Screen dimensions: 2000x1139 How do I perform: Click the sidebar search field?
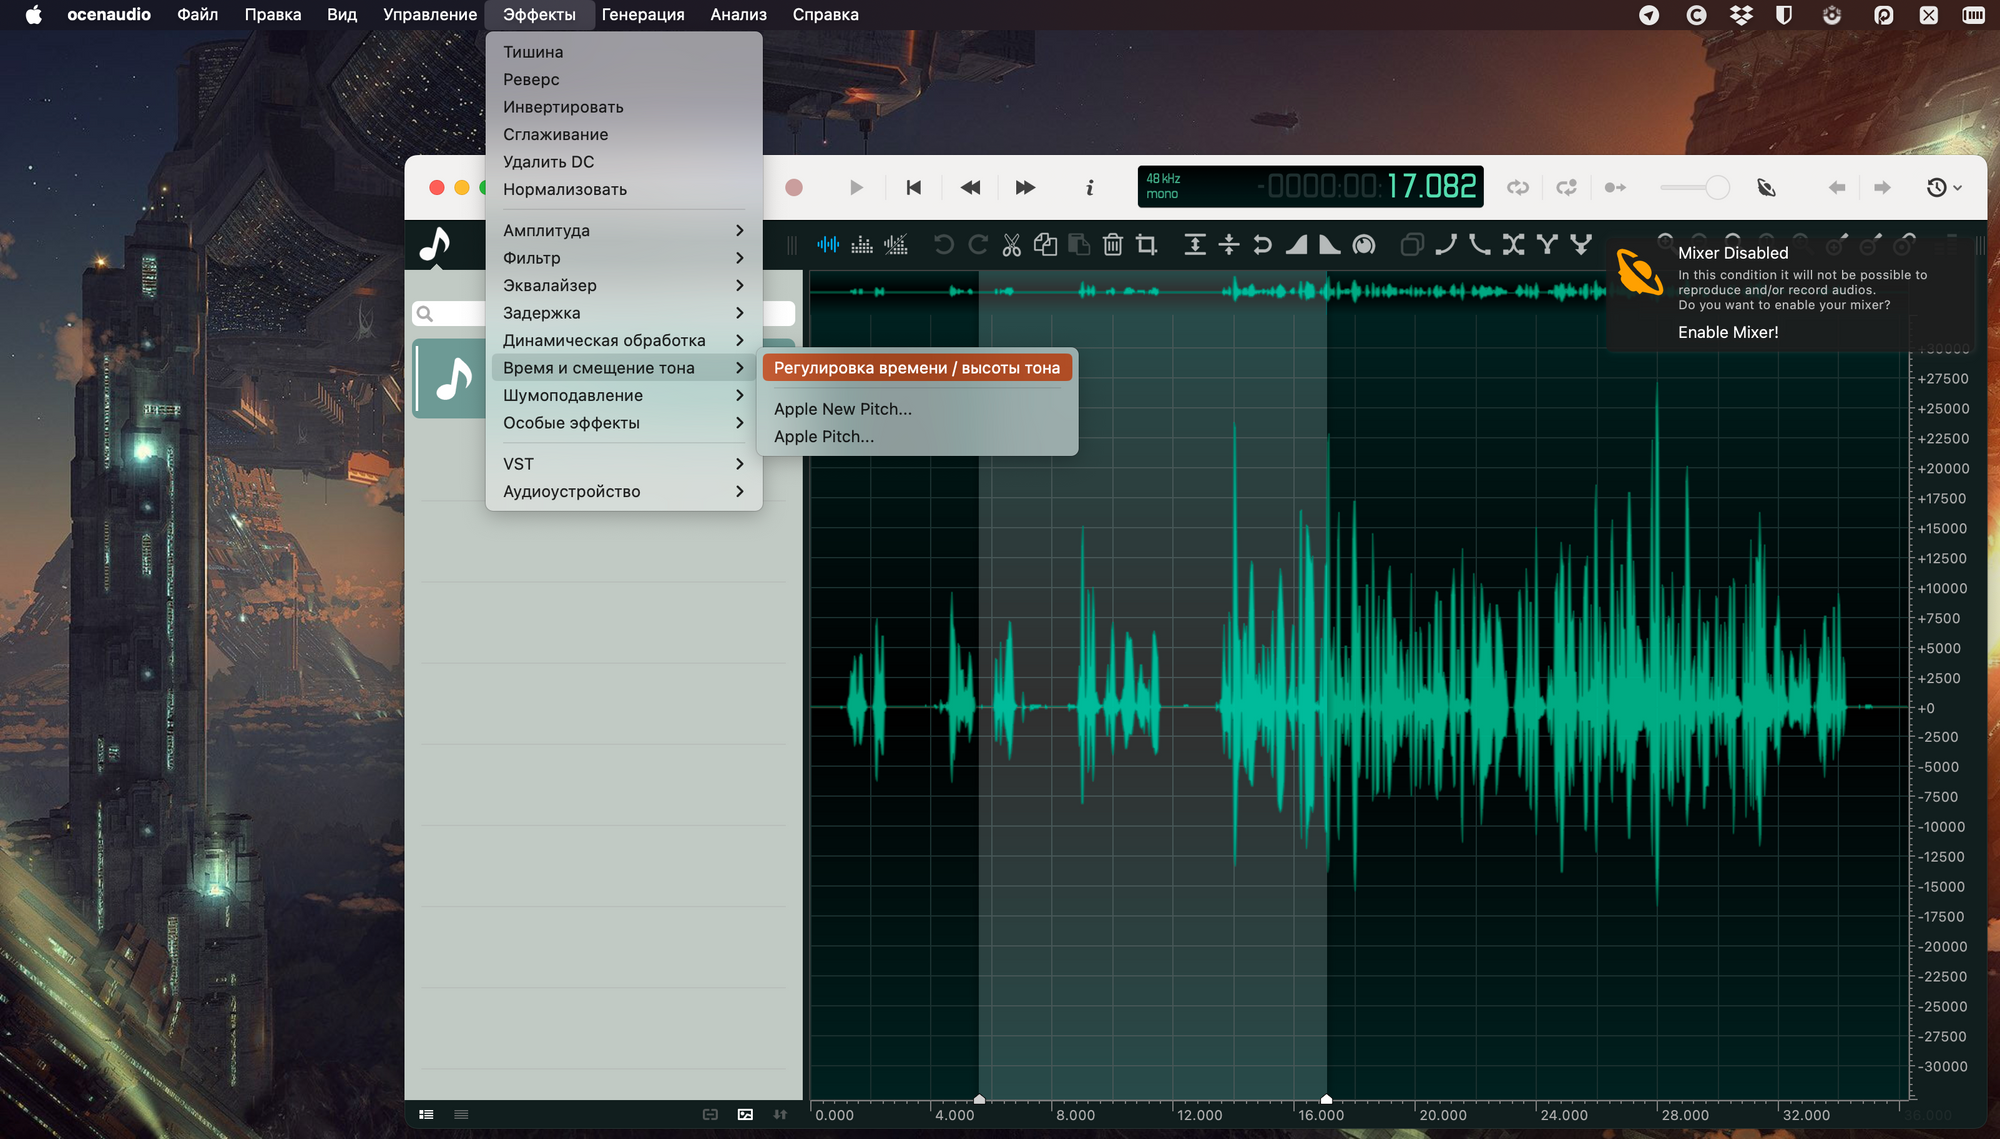click(x=455, y=314)
